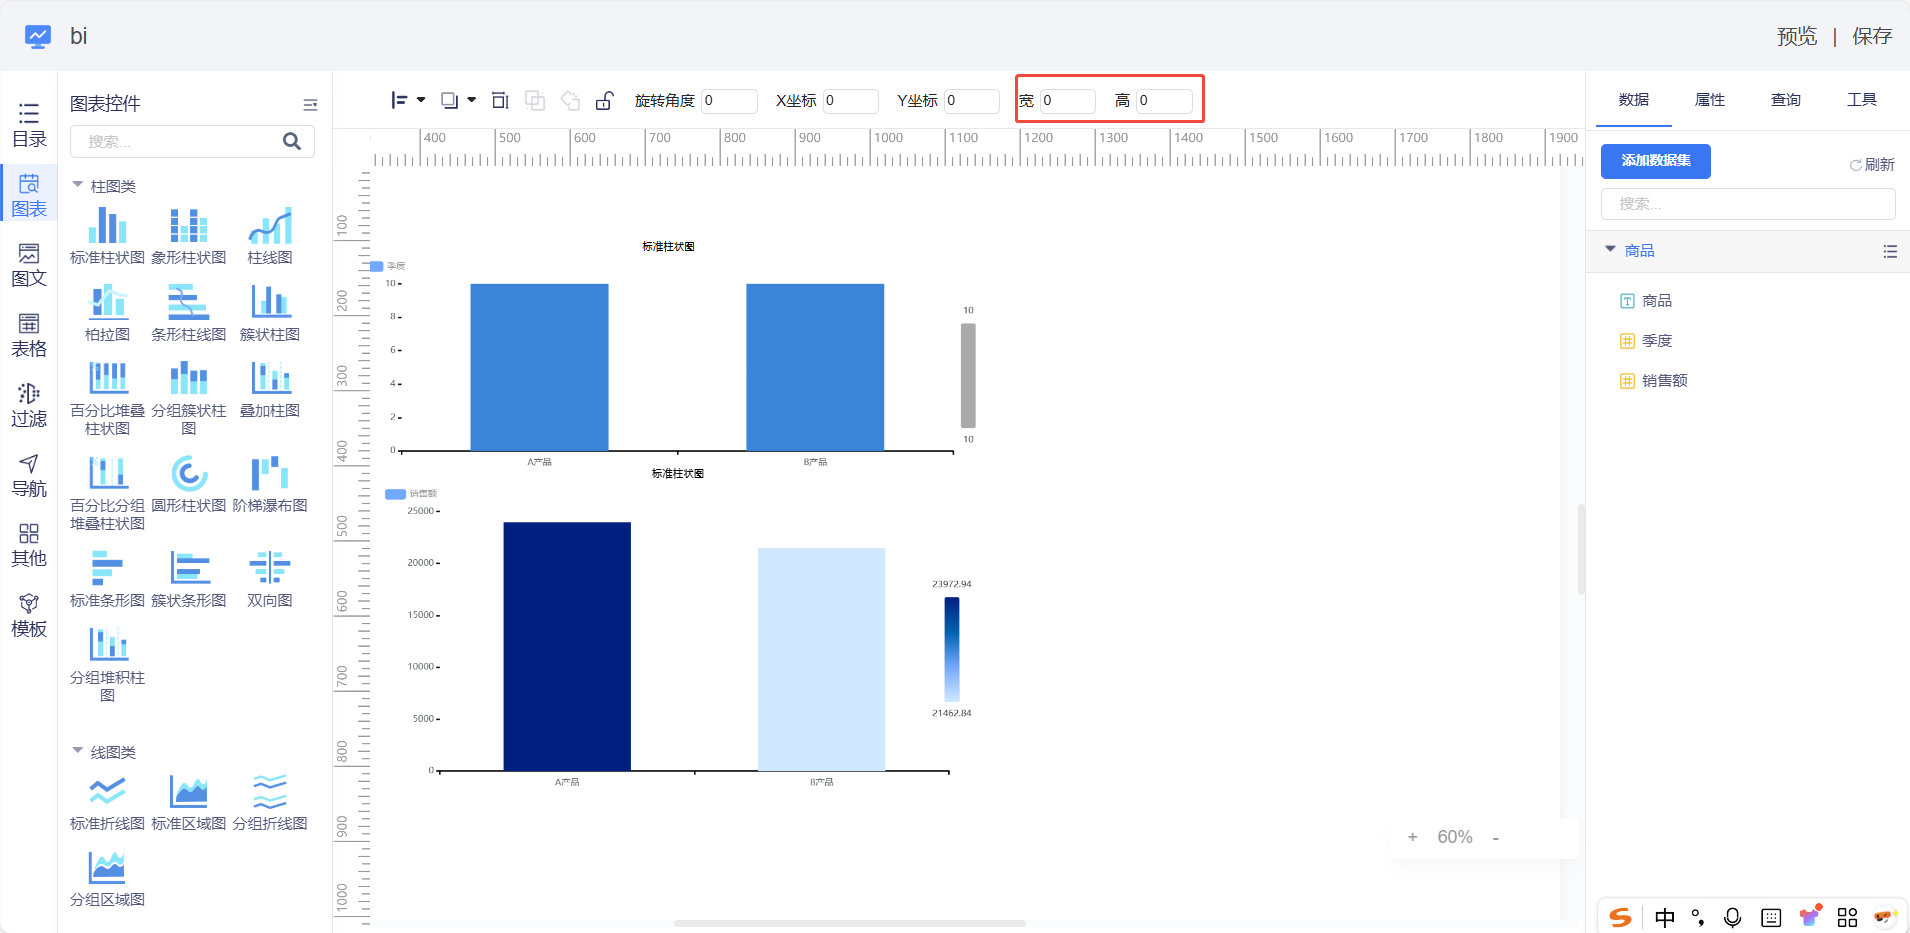
Task: Collapse the 柱图类 category
Action: [x=78, y=185]
